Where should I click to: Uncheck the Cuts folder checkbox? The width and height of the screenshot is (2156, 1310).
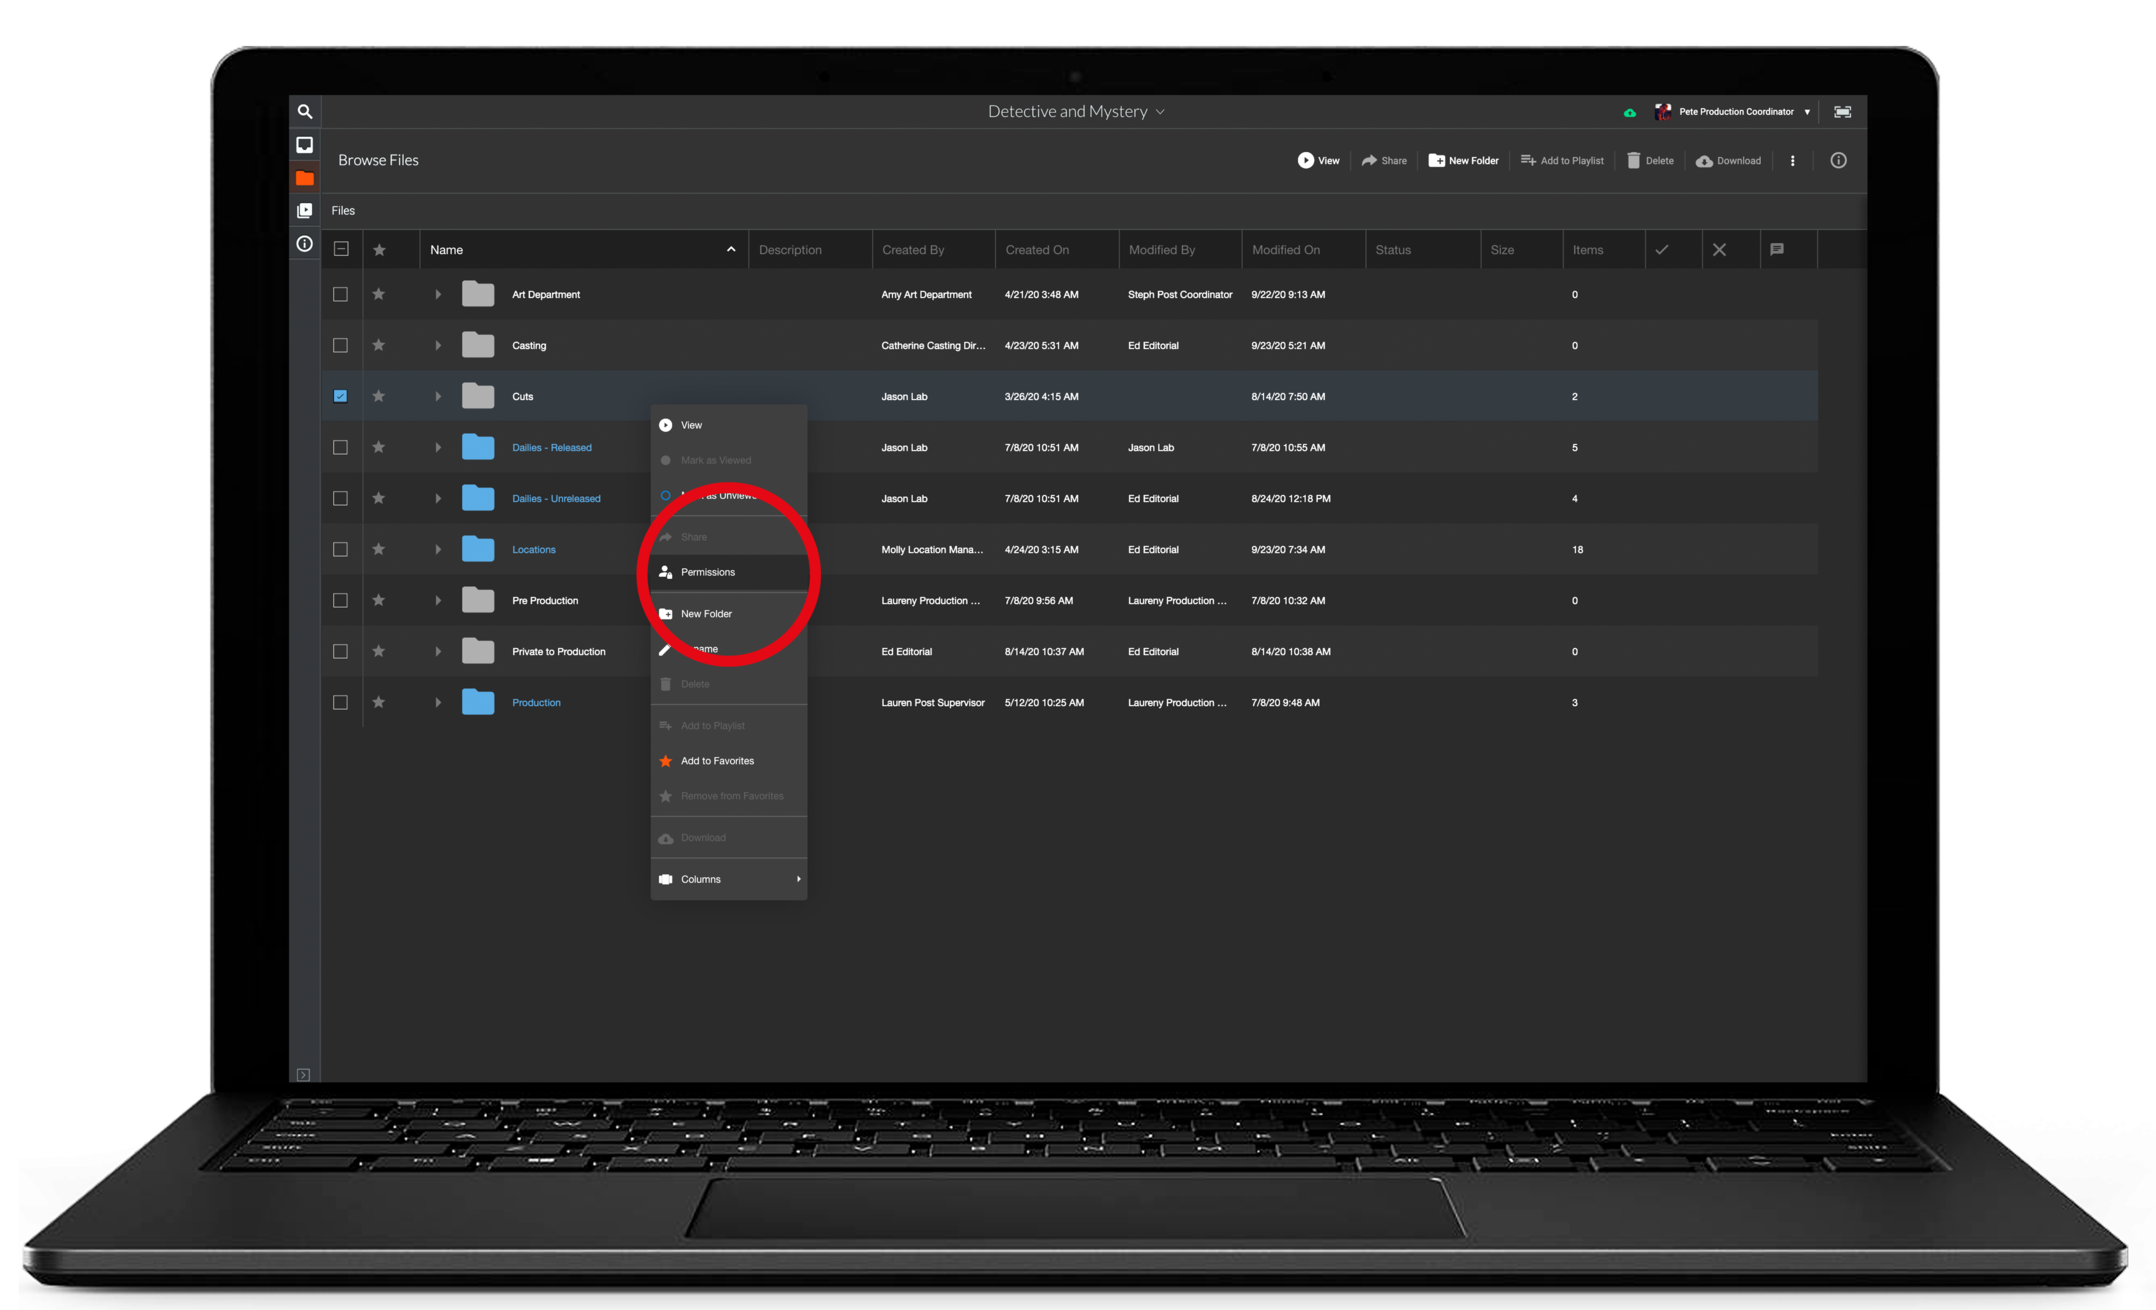click(x=340, y=396)
